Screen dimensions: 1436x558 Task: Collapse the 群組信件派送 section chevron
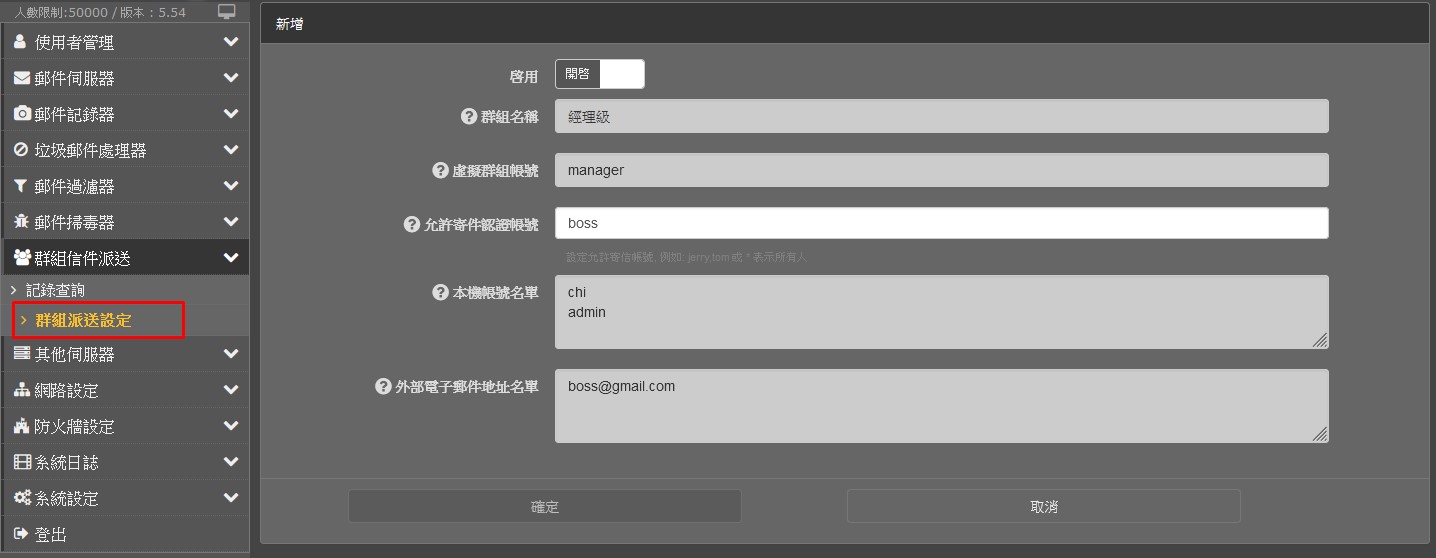click(x=231, y=258)
